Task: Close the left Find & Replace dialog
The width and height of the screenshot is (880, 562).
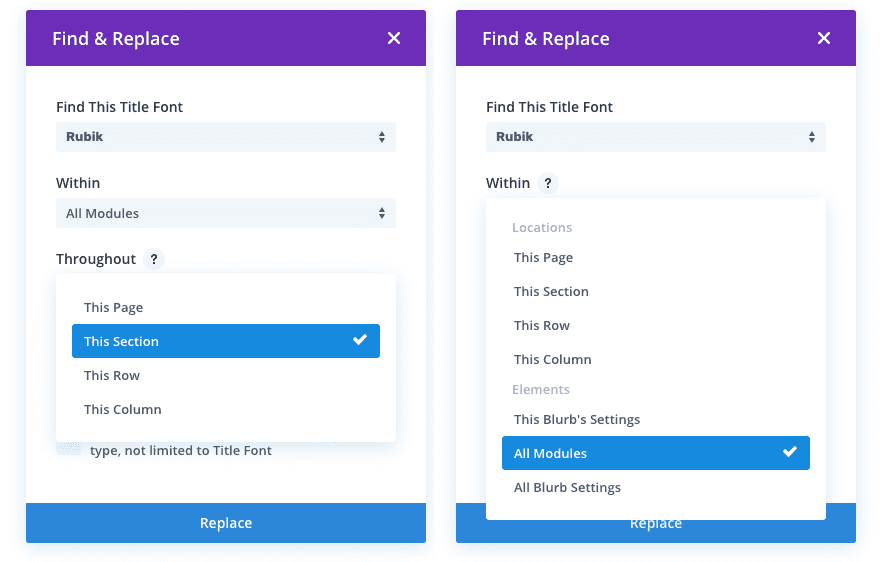Action: click(x=394, y=38)
